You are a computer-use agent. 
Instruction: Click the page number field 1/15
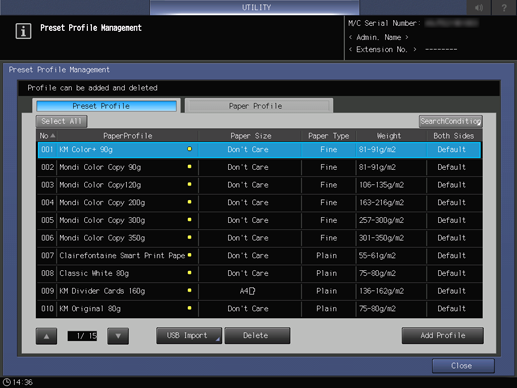(82, 336)
